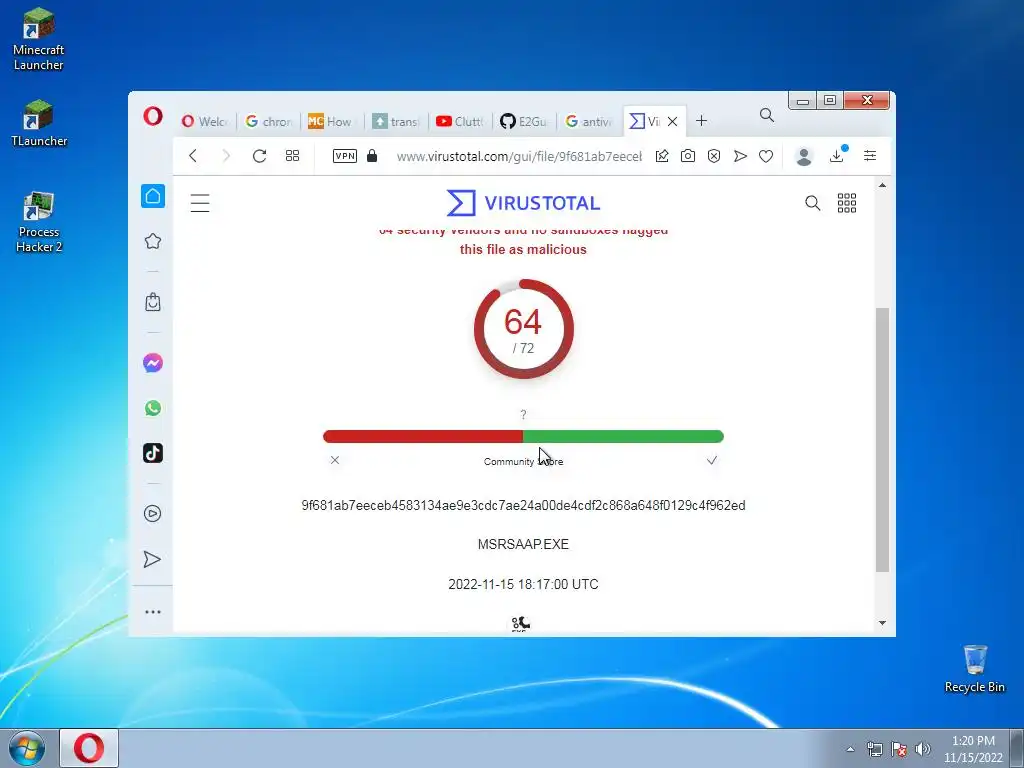This screenshot has height=768, width=1024.
Task: Switch to the 'transf' tab
Action: [396, 121]
